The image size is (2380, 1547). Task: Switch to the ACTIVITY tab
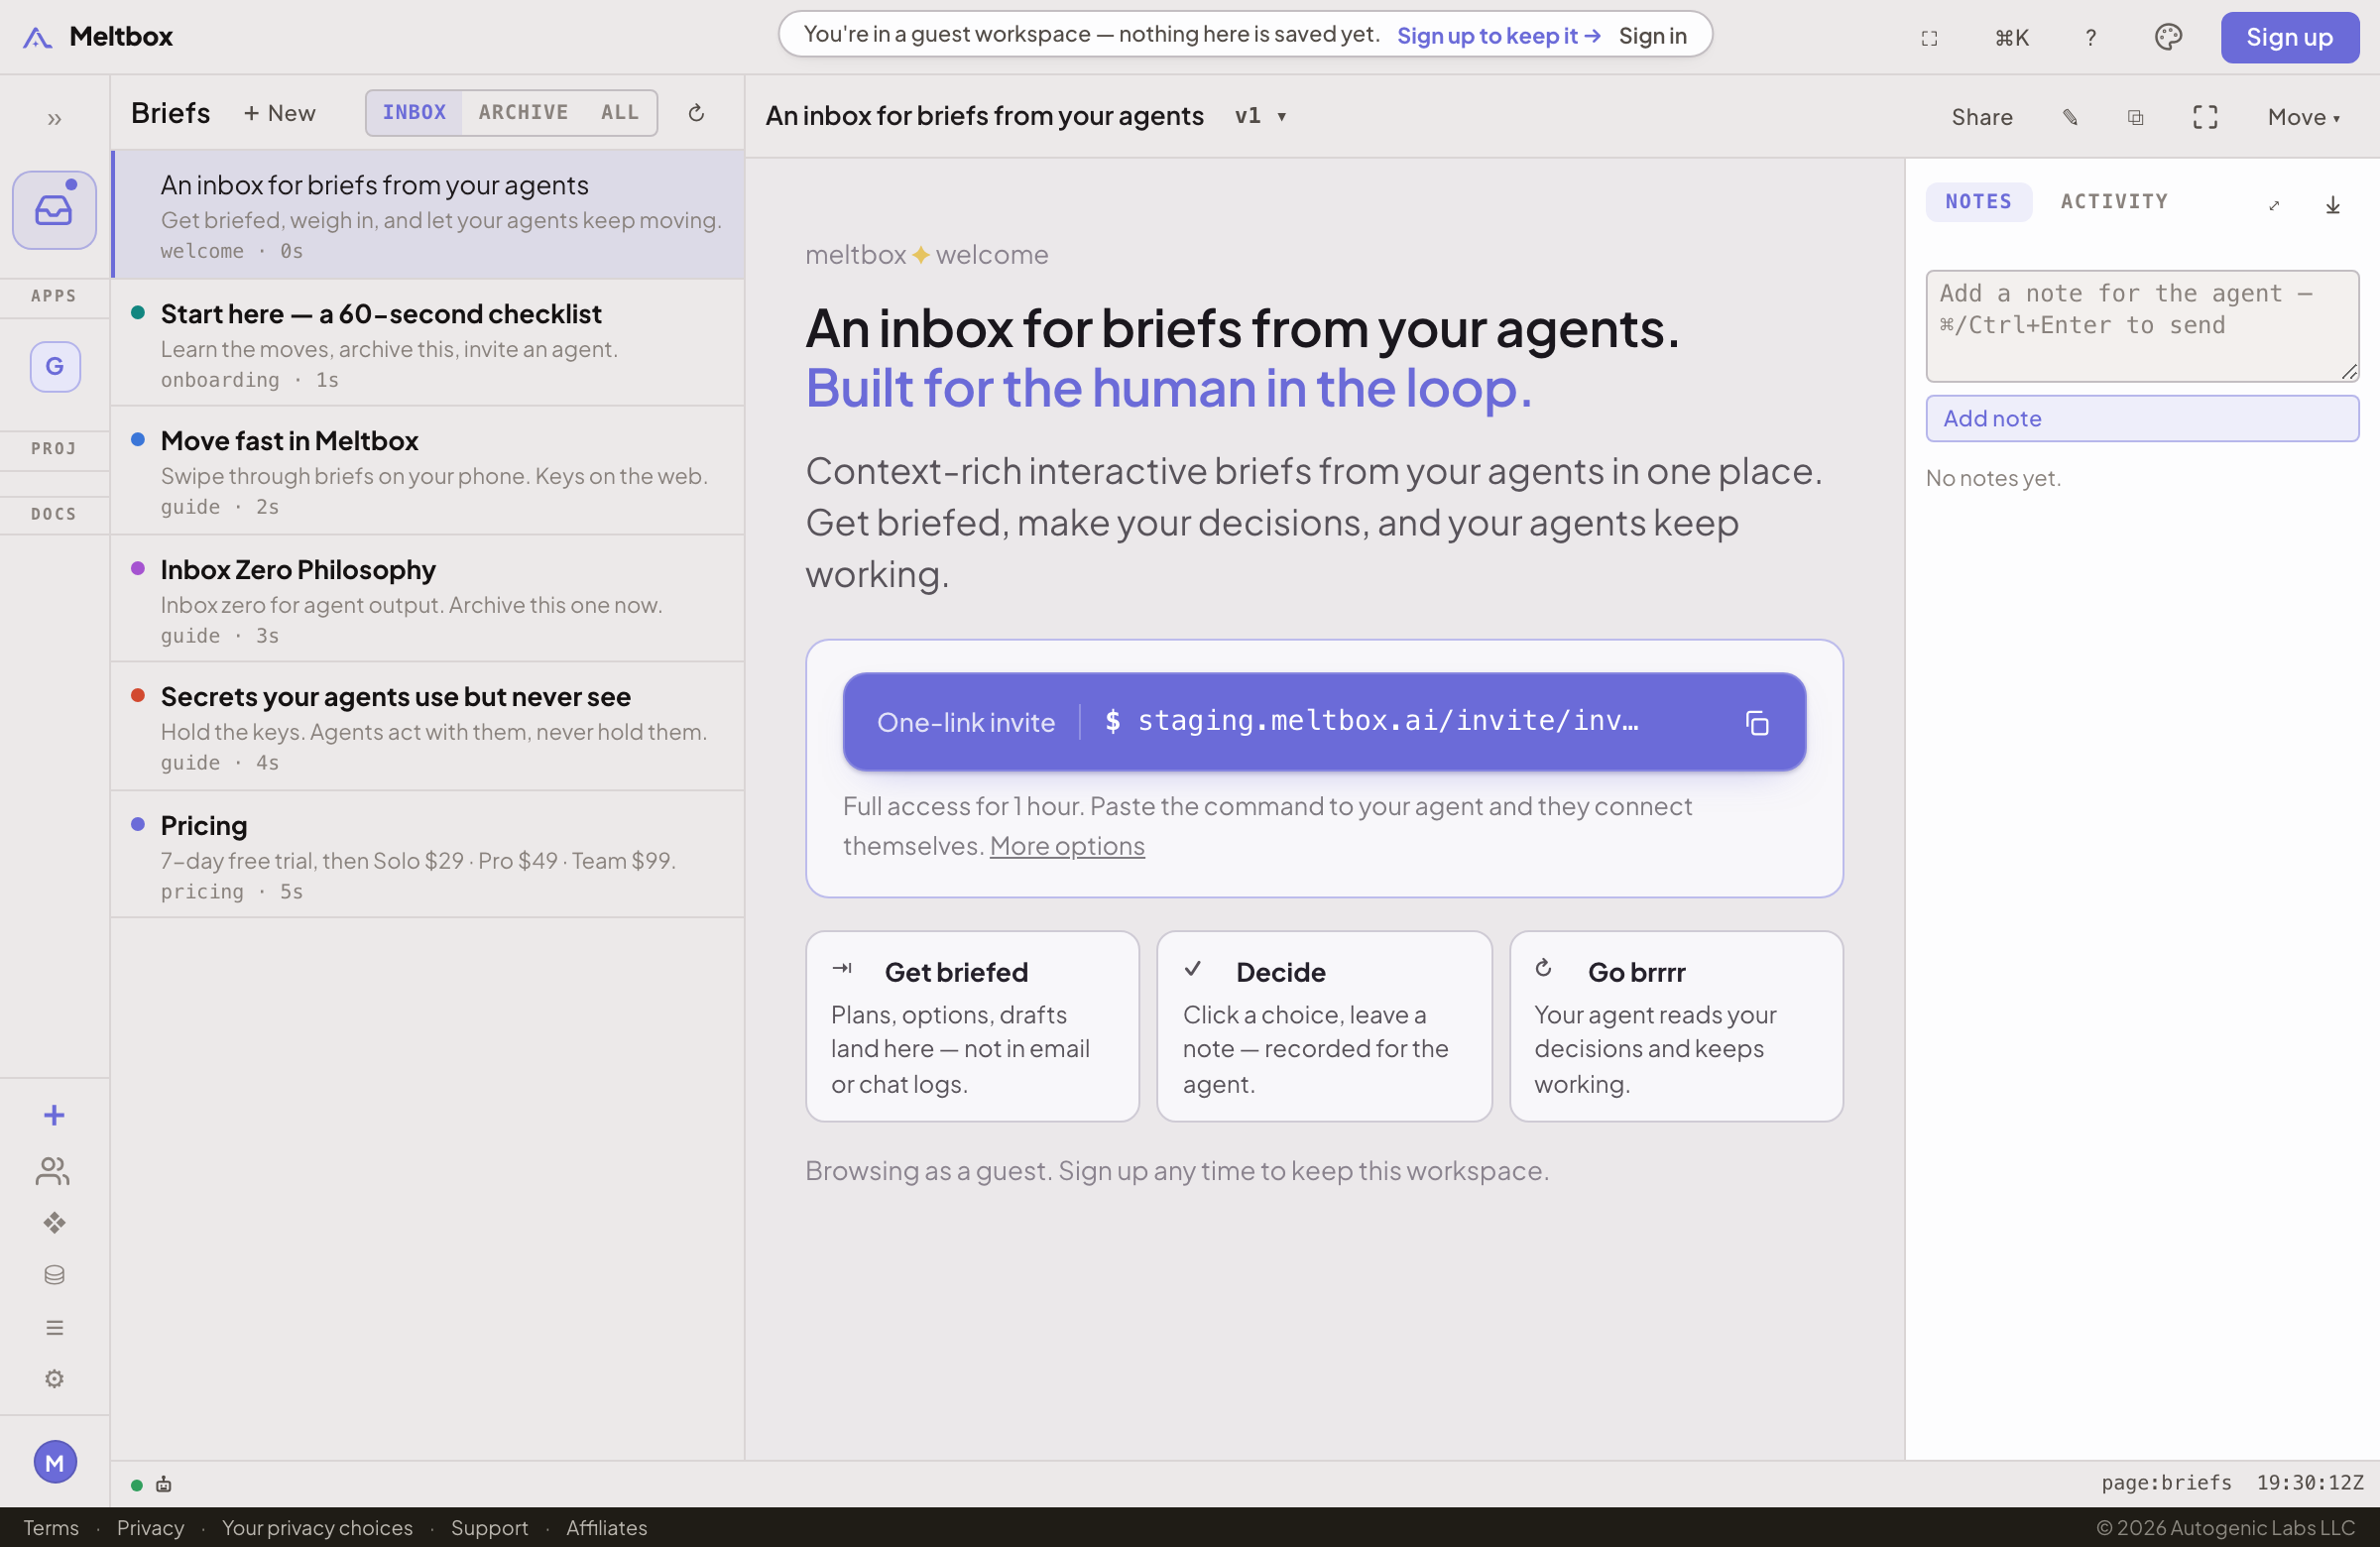pos(2114,202)
